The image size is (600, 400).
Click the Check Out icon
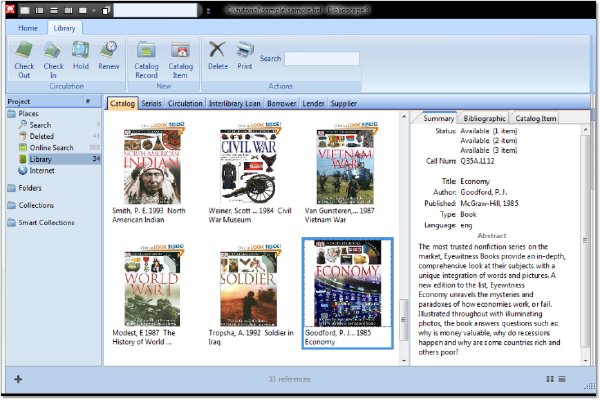click(24, 51)
